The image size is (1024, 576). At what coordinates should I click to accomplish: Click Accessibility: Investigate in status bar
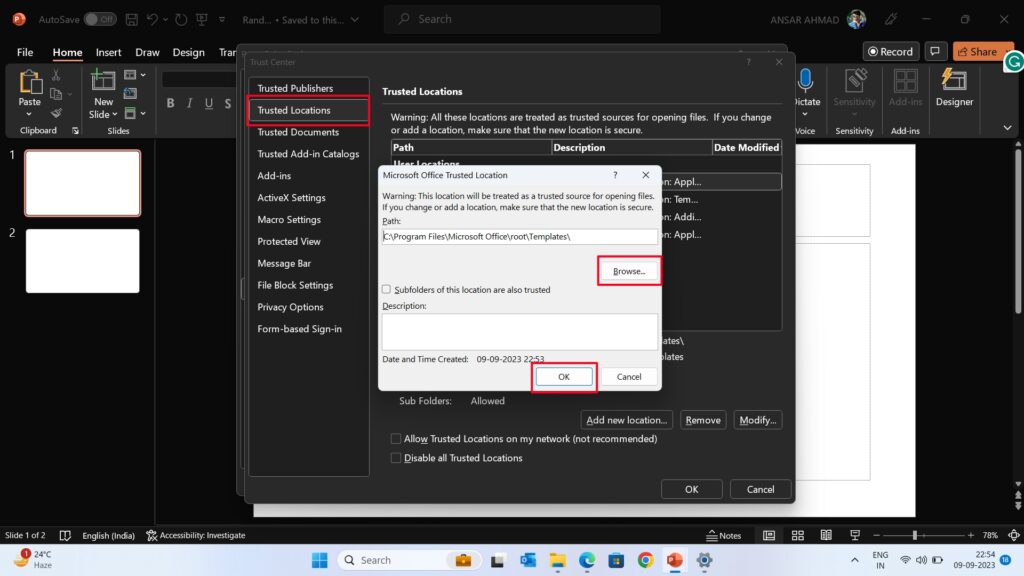pyautogui.click(x=196, y=536)
